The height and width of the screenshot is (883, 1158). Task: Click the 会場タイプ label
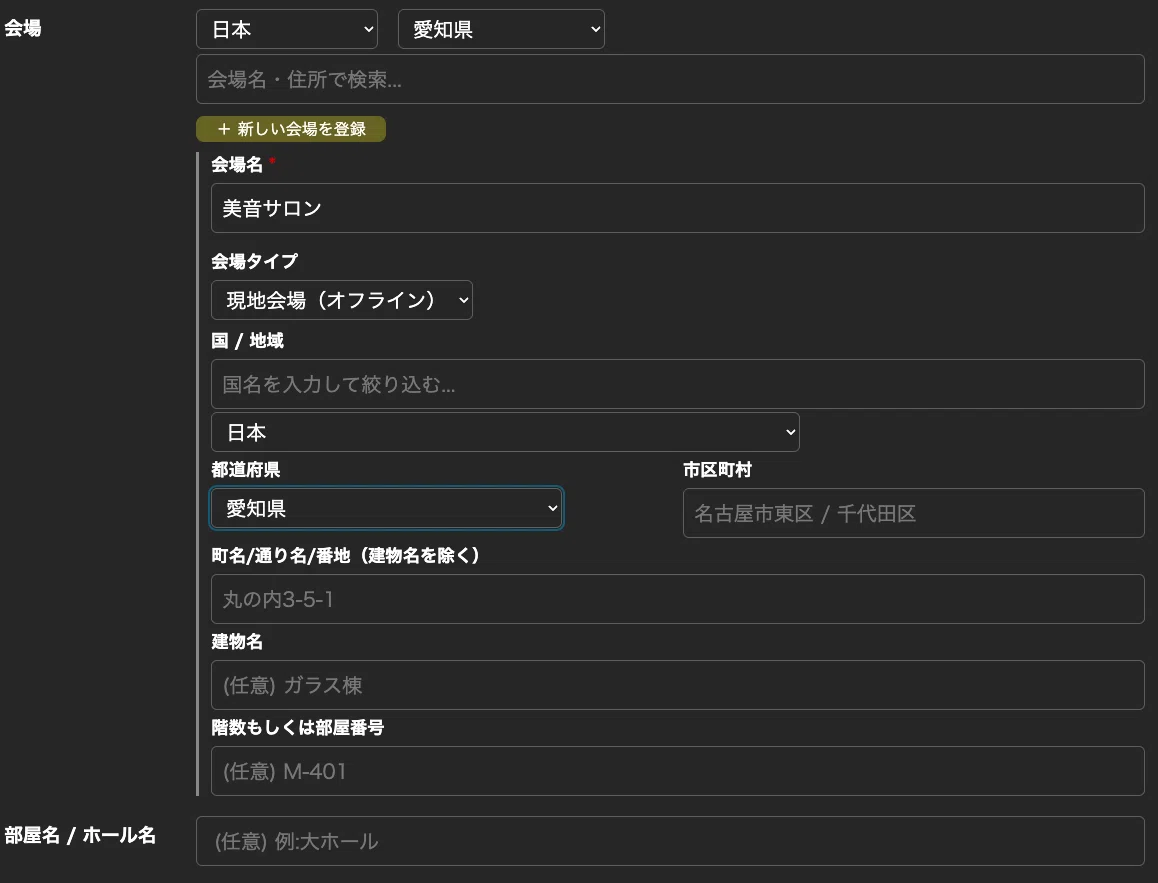pyautogui.click(x=255, y=261)
